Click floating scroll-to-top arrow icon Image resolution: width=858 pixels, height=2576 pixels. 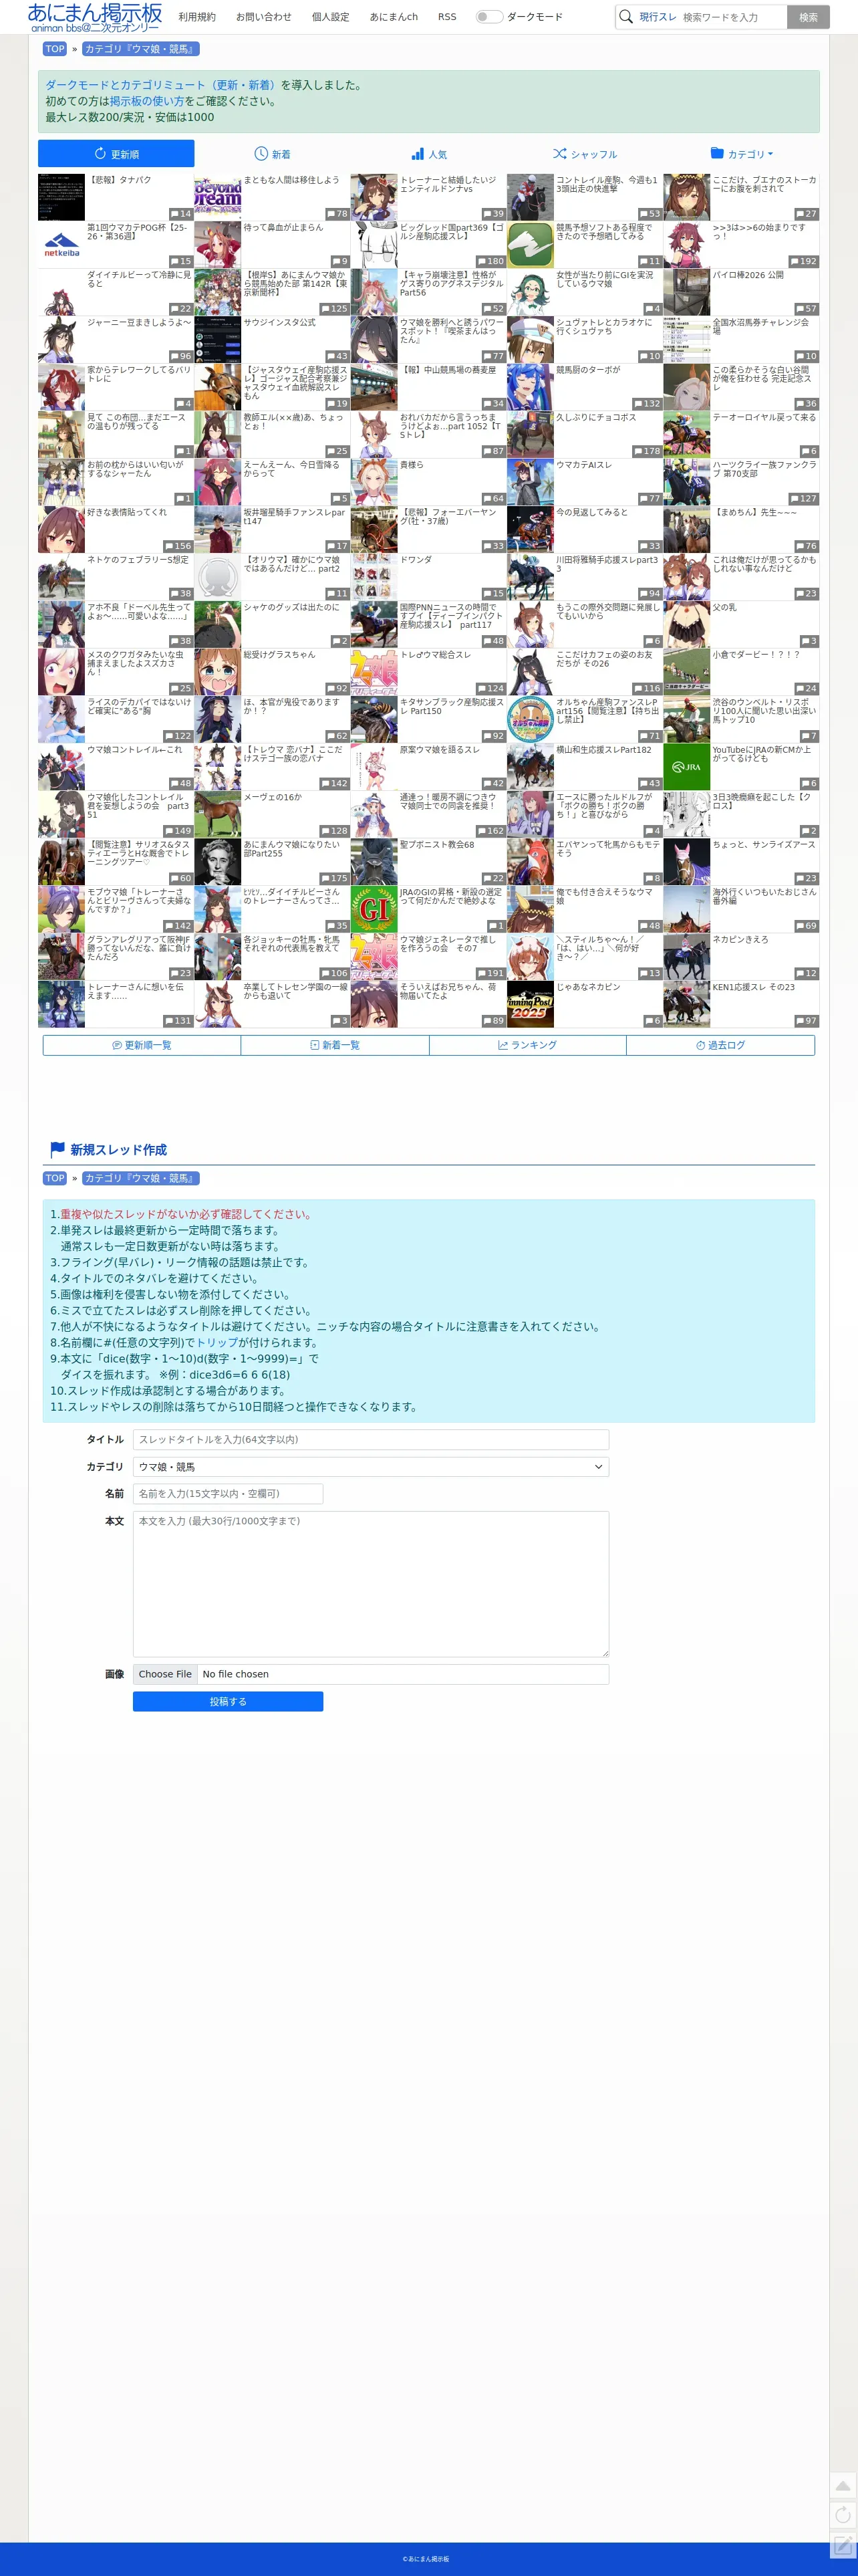coord(843,2485)
